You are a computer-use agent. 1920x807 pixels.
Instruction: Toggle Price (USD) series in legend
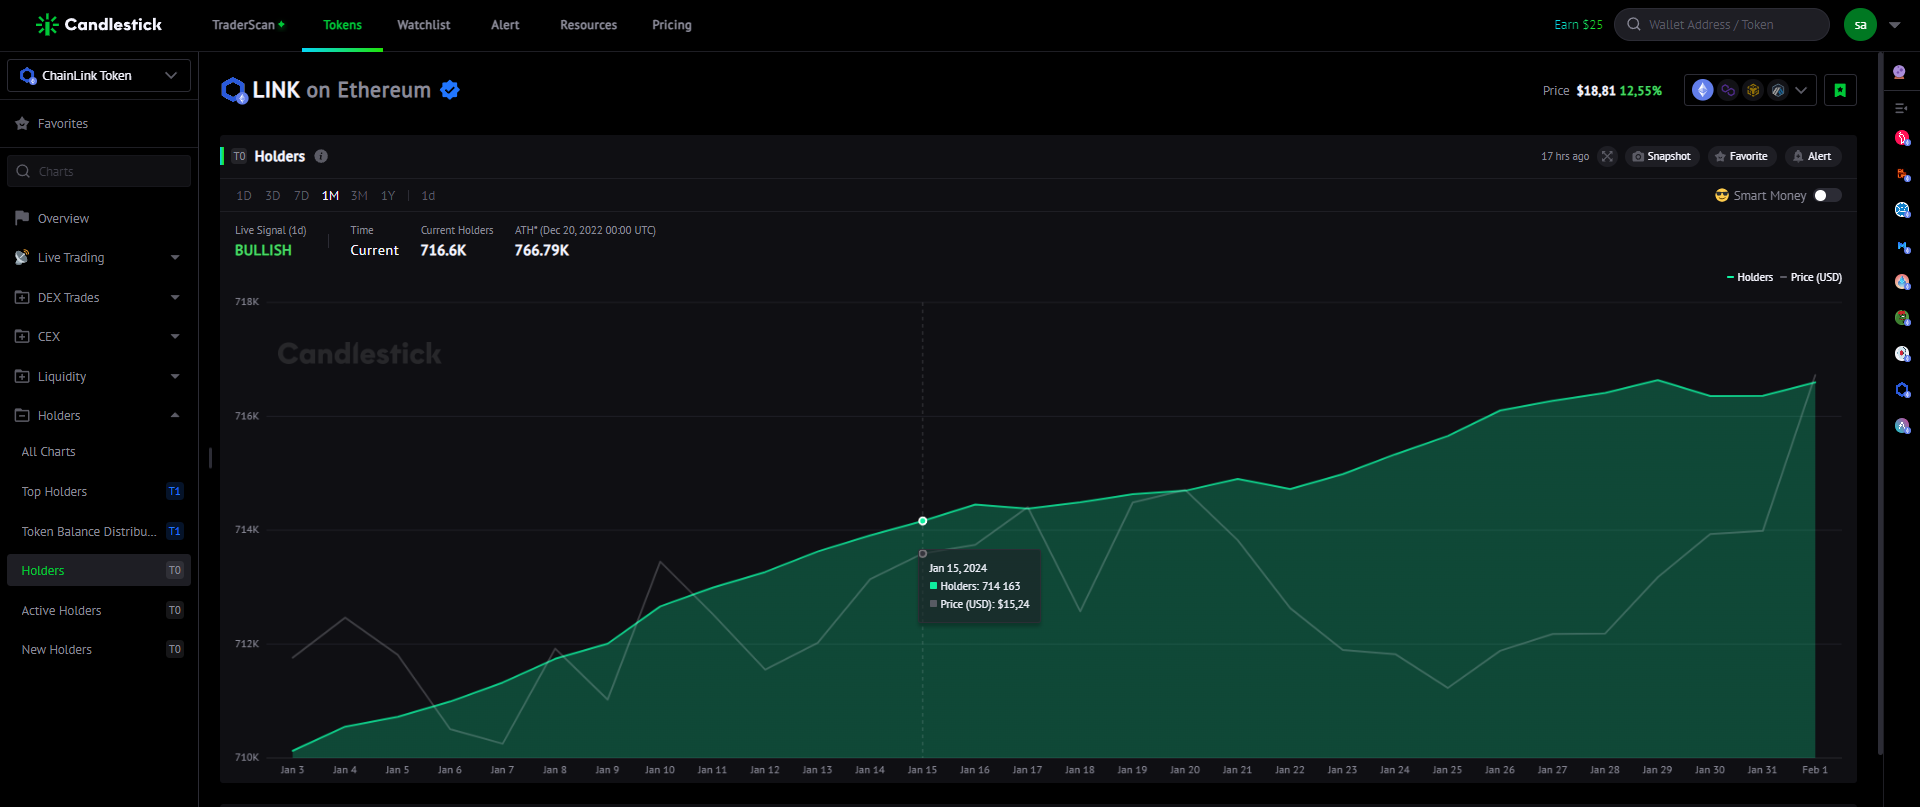[1811, 278]
